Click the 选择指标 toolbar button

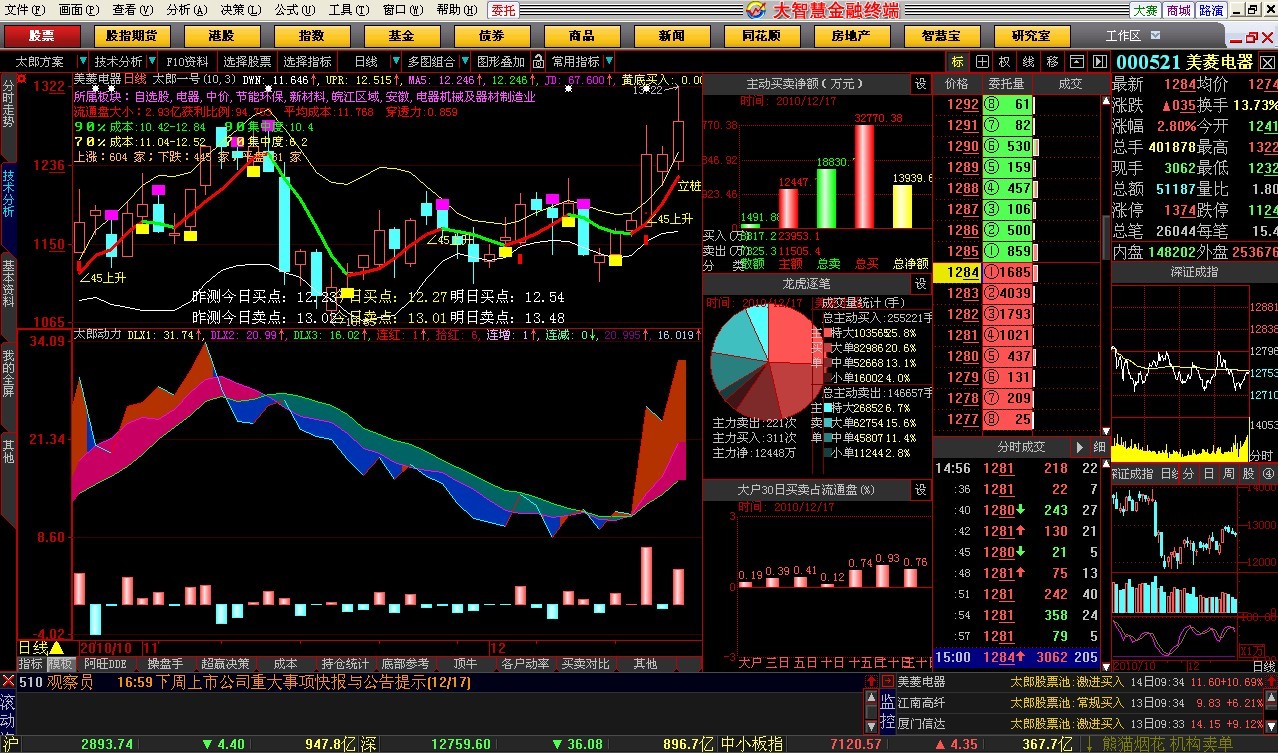pyautogui.click(x=307, y=62)
